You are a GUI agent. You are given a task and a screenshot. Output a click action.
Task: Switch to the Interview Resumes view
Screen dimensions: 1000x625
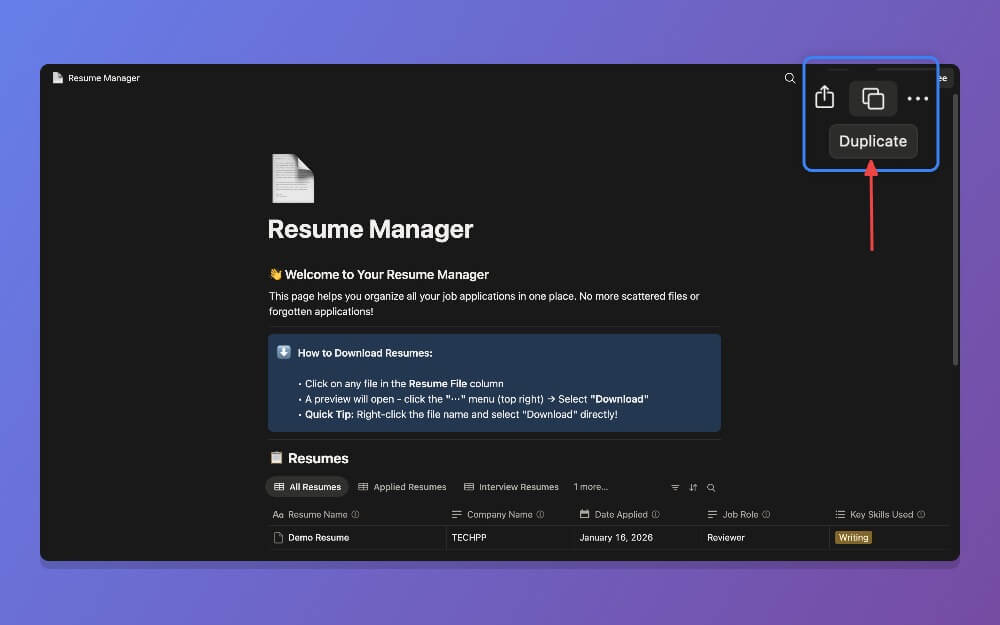pos(511,487)
